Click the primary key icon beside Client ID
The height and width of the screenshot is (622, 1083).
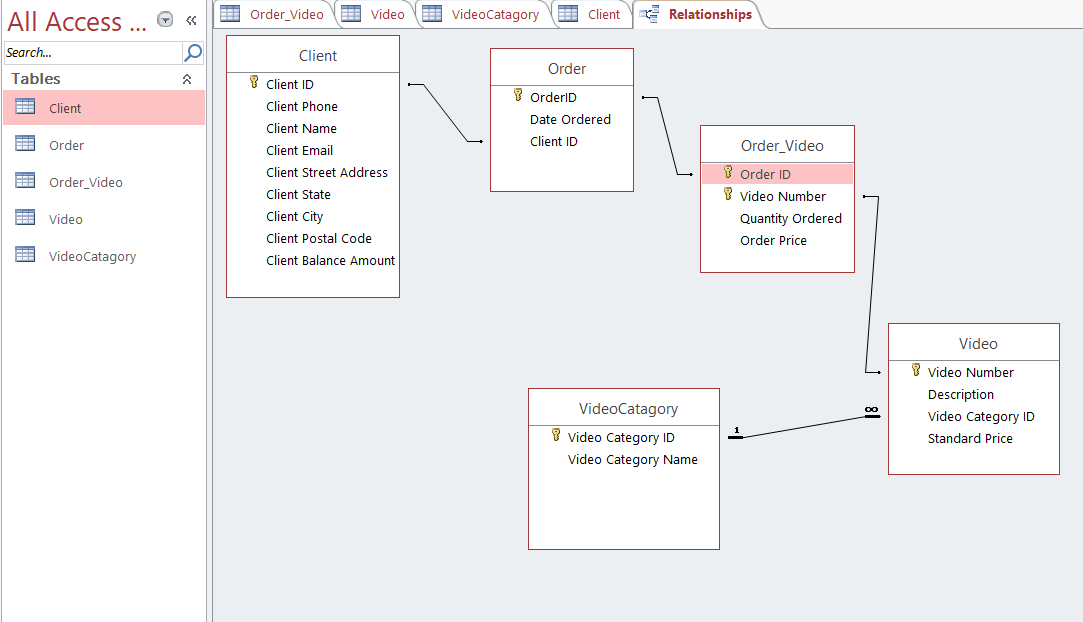pos(254,84)
